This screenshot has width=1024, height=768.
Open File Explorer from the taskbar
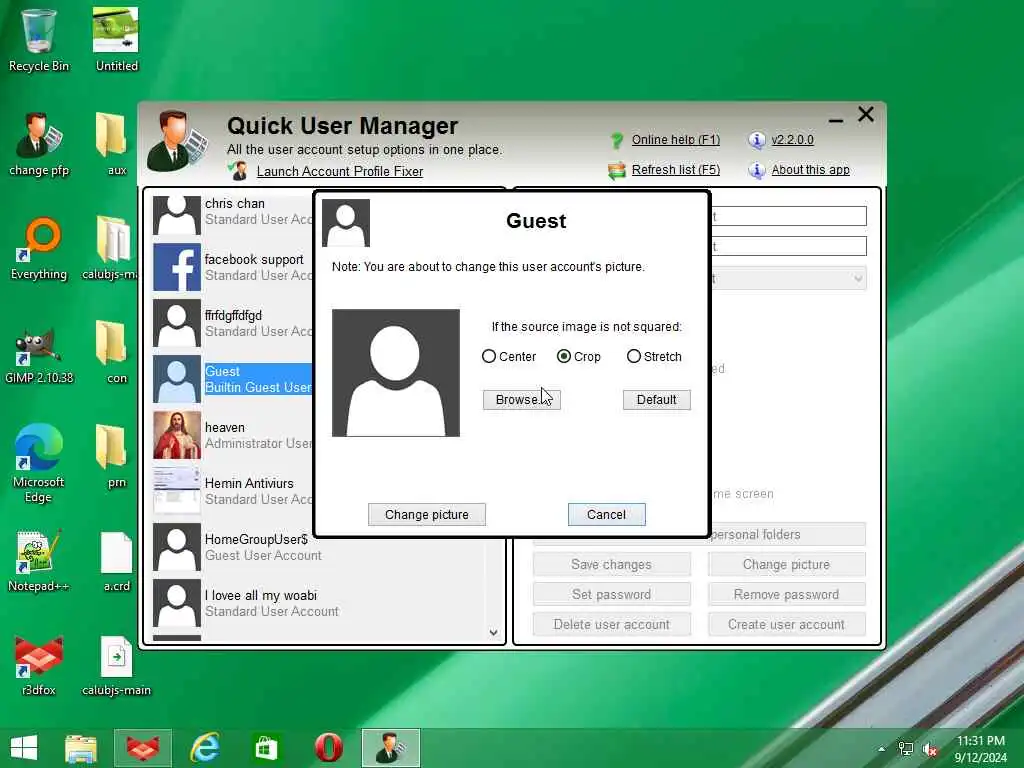click(81, 748)
